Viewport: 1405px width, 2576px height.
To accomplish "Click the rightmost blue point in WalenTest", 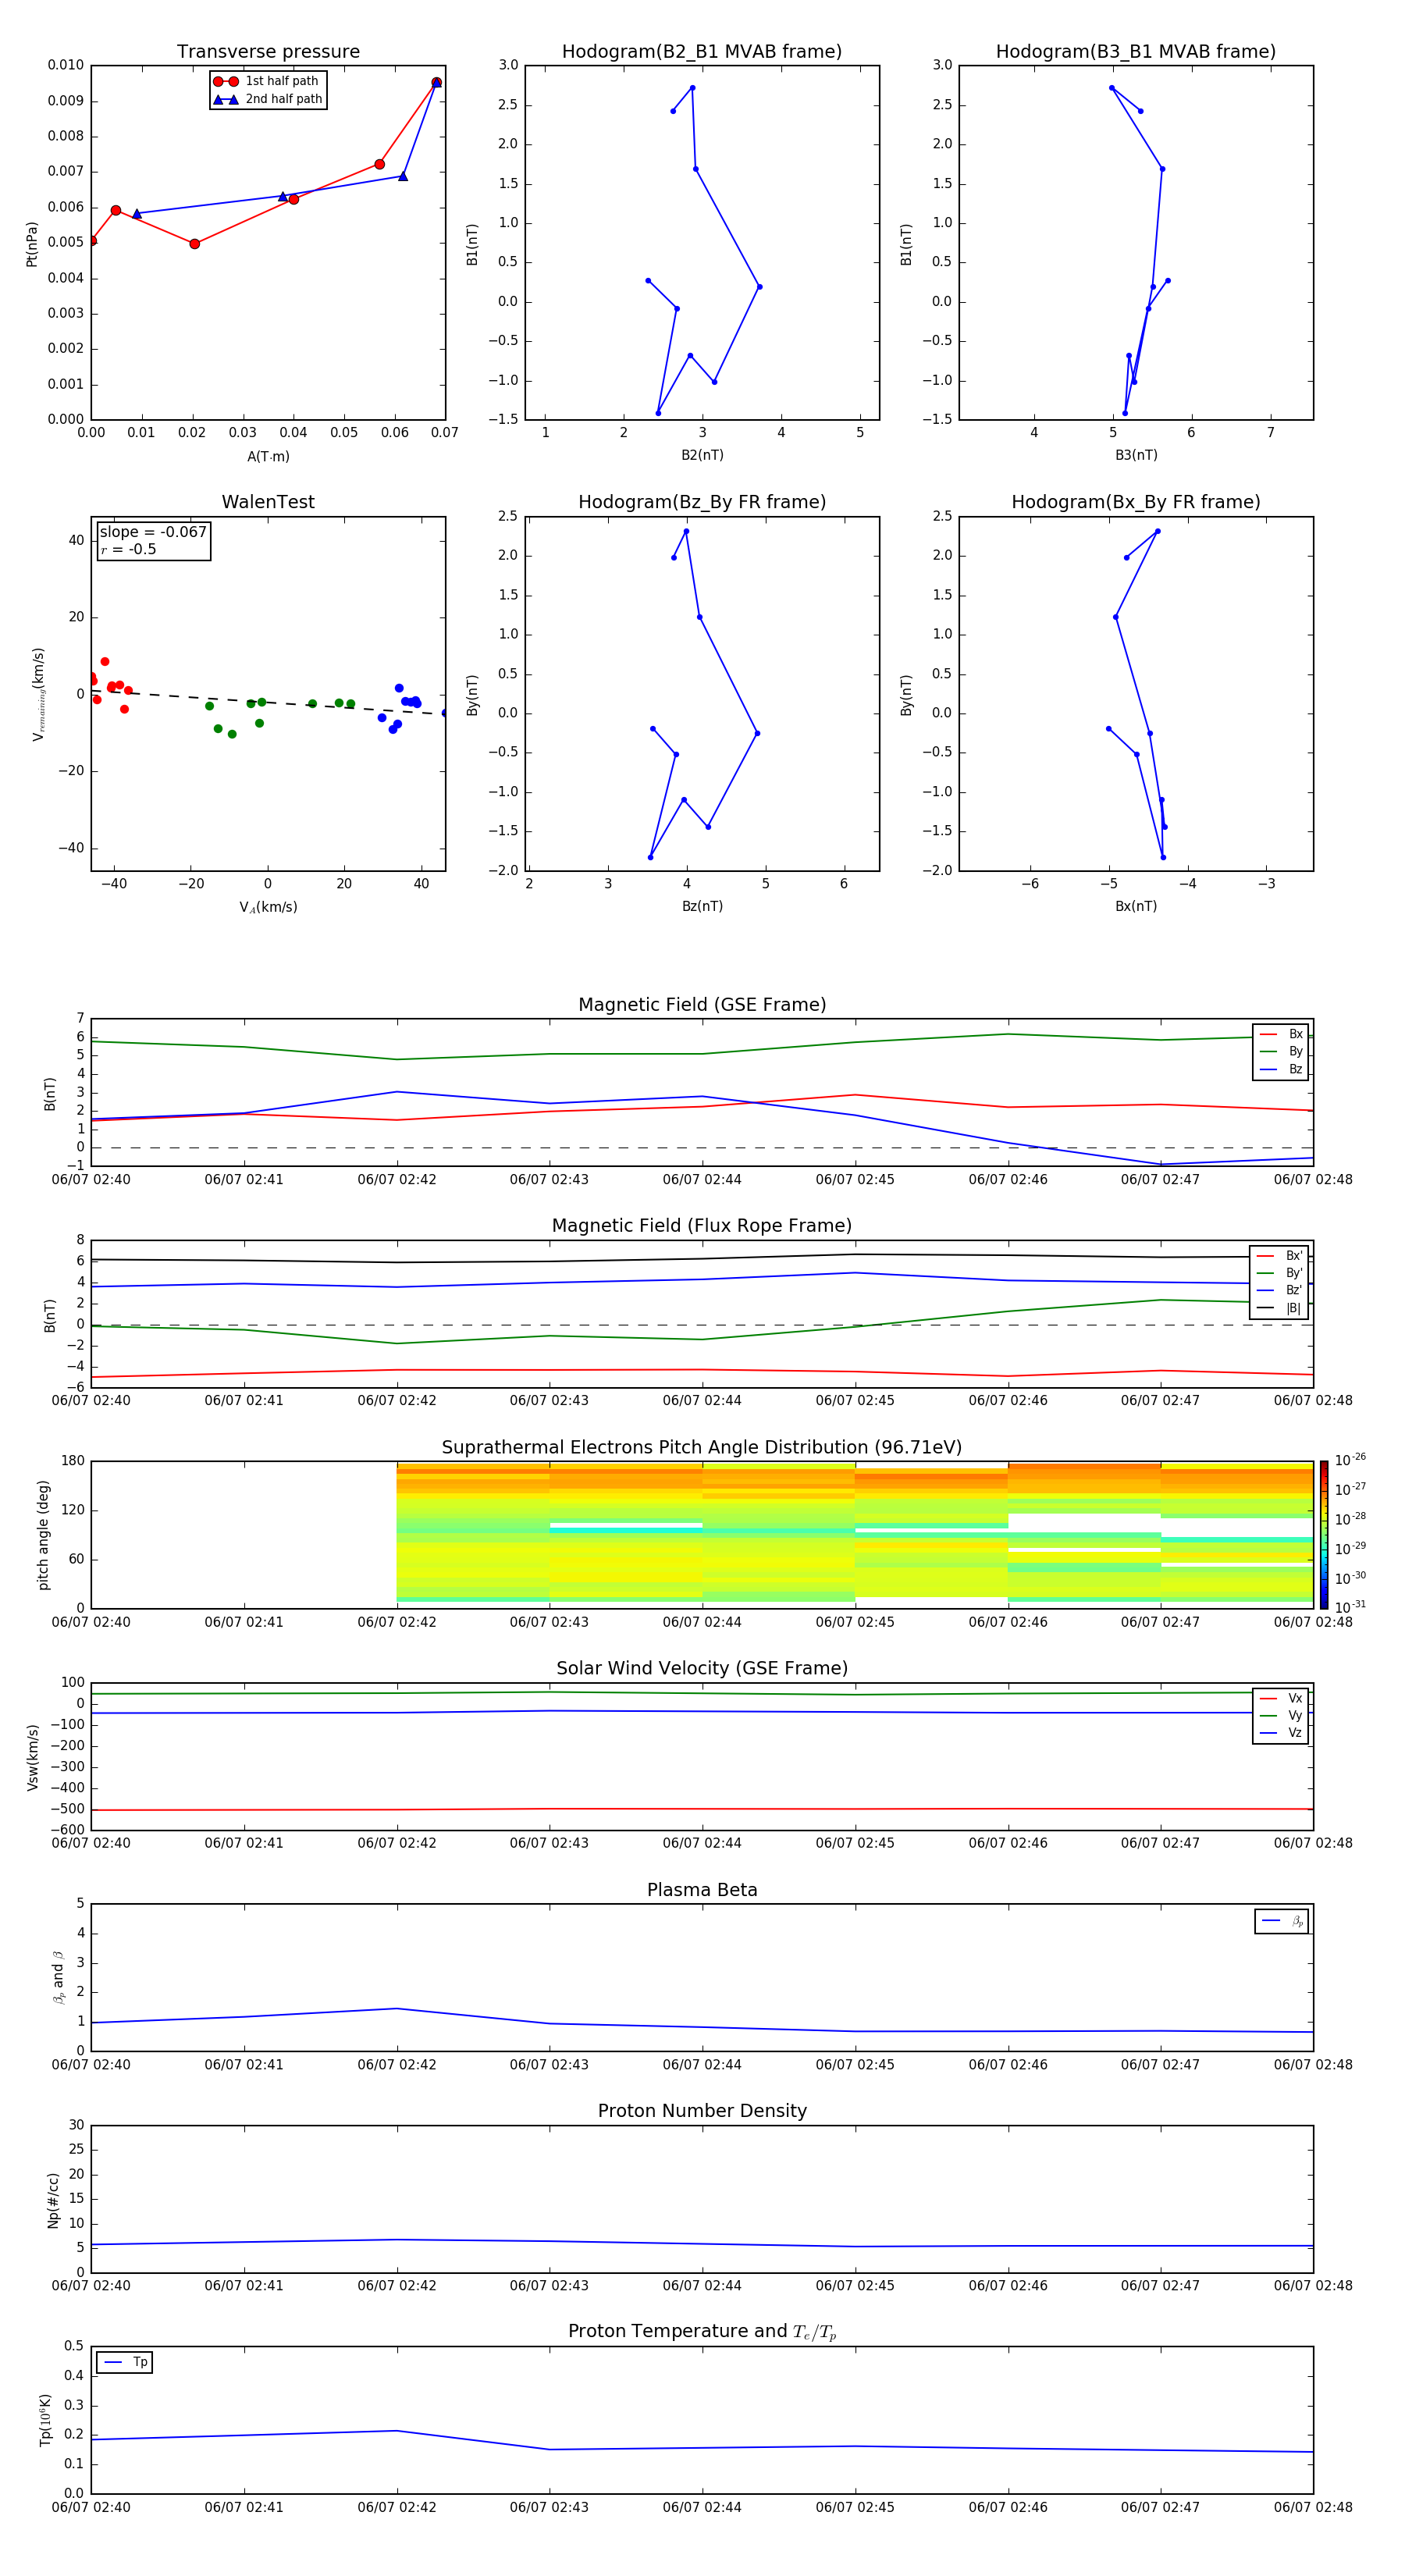I will click(x=444, y=713).
